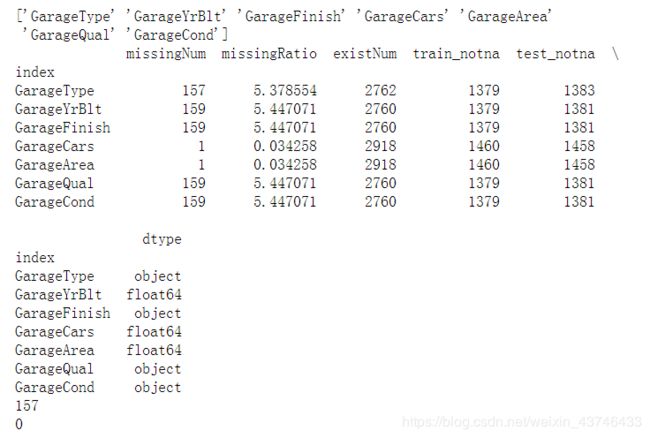Click the float64 dtype of GarageArea

pyautogui.click(x=154, y=351)
